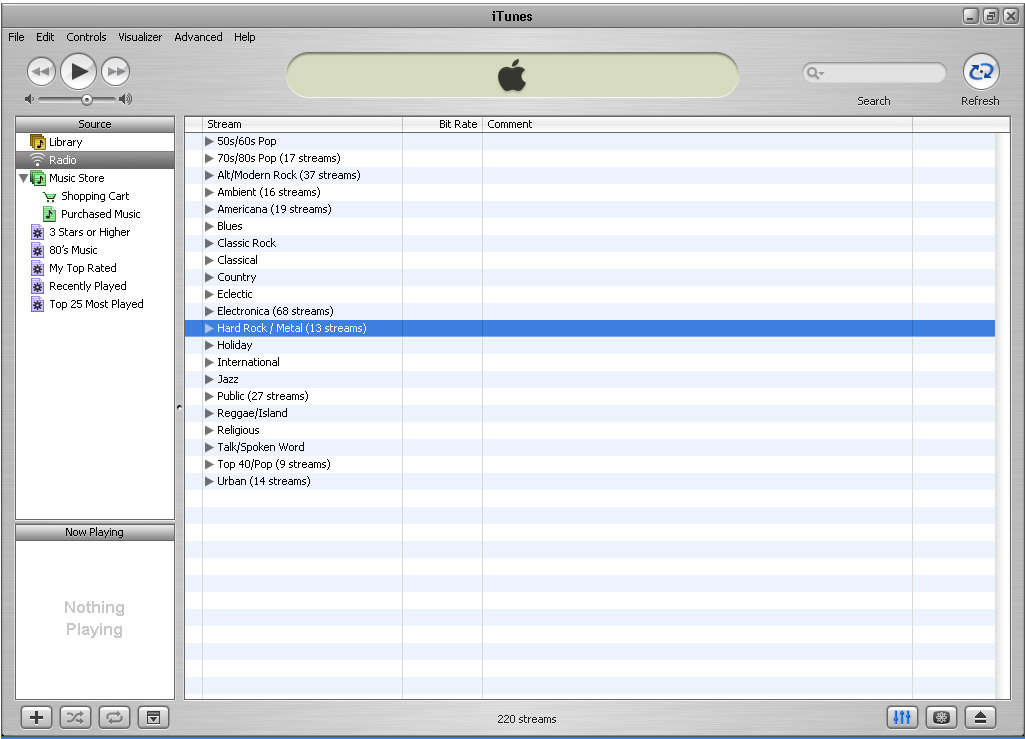Click the Fast-forward next-track button

tap(116, 71)
